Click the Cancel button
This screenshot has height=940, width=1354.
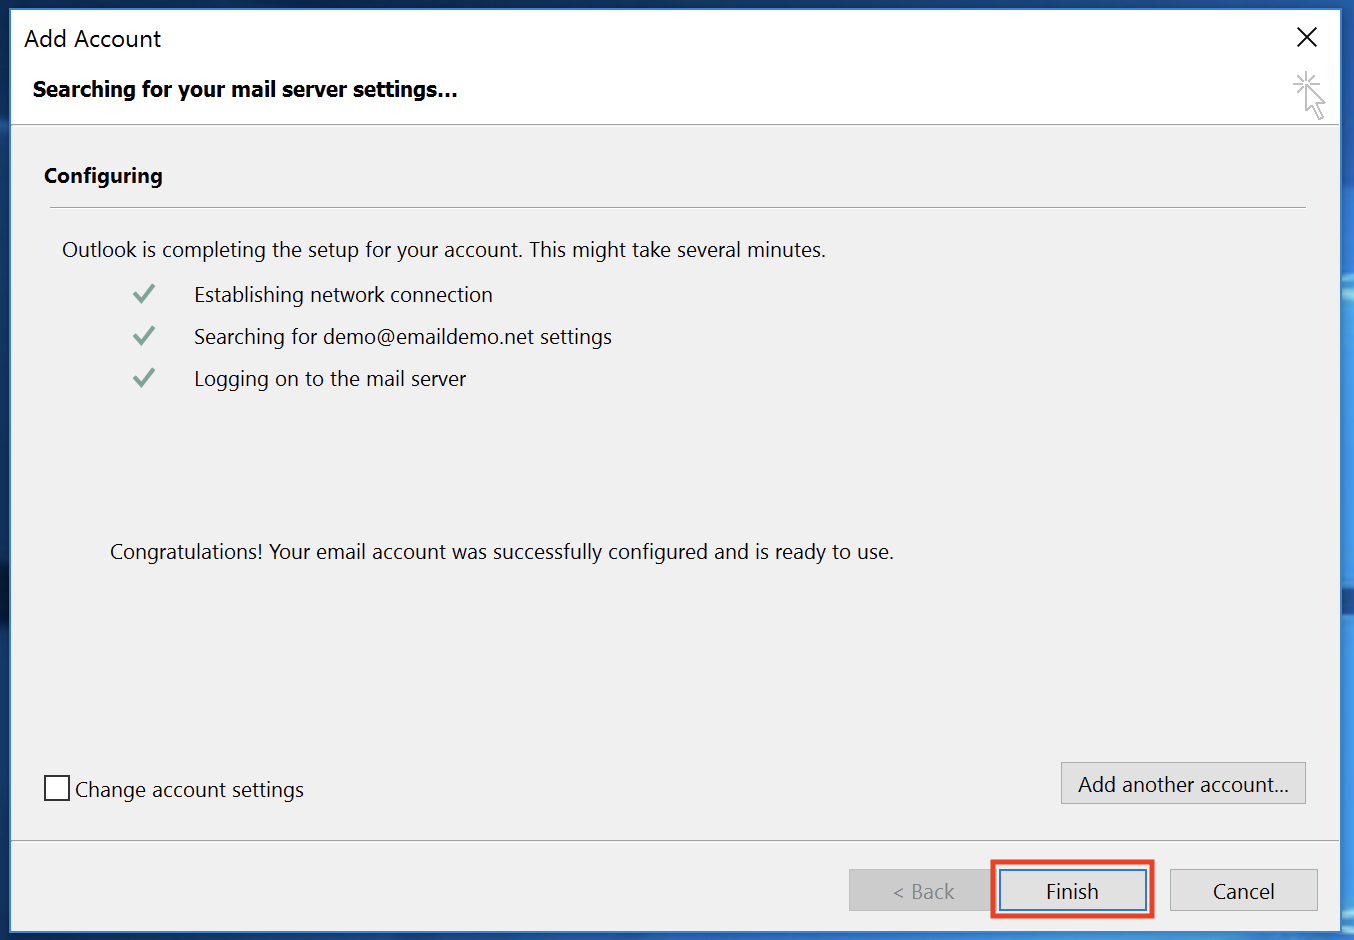coord(1243,890)
